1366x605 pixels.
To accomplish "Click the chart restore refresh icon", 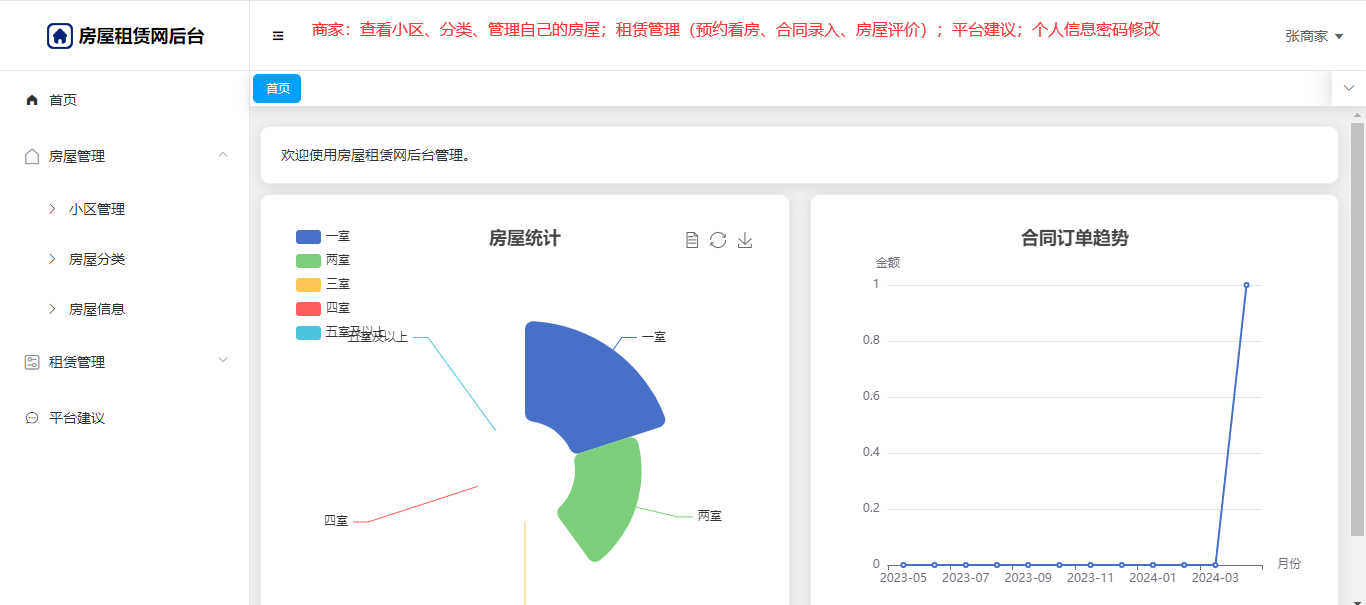I will (x=718, y=240).
